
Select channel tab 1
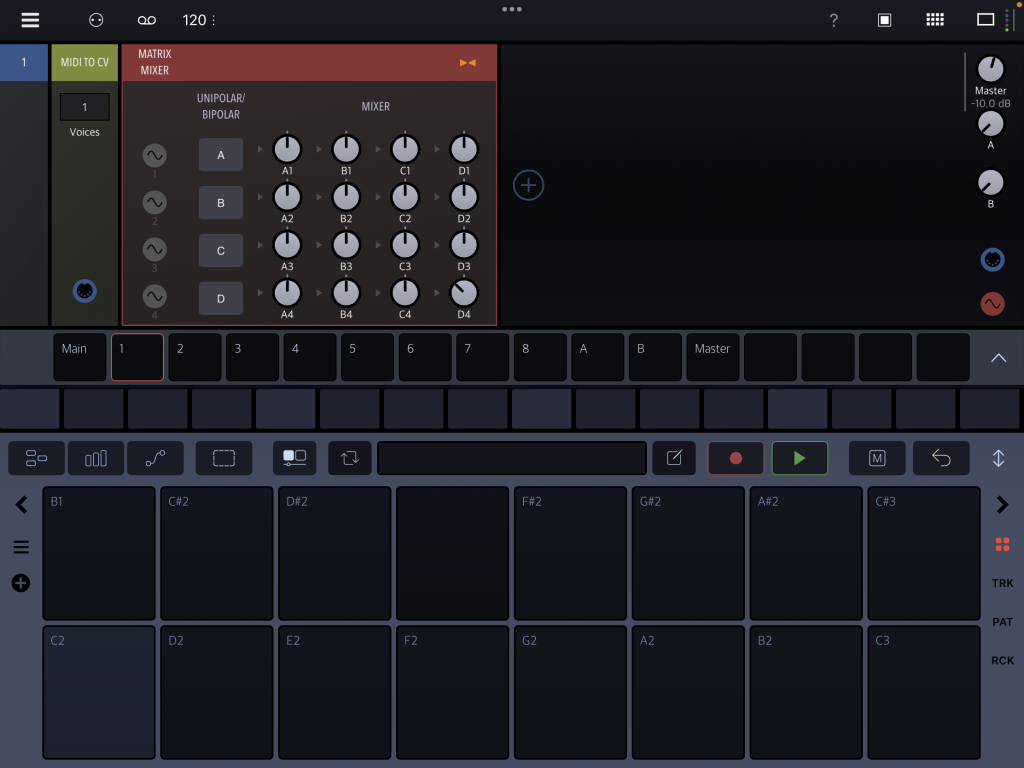point(137,357)
